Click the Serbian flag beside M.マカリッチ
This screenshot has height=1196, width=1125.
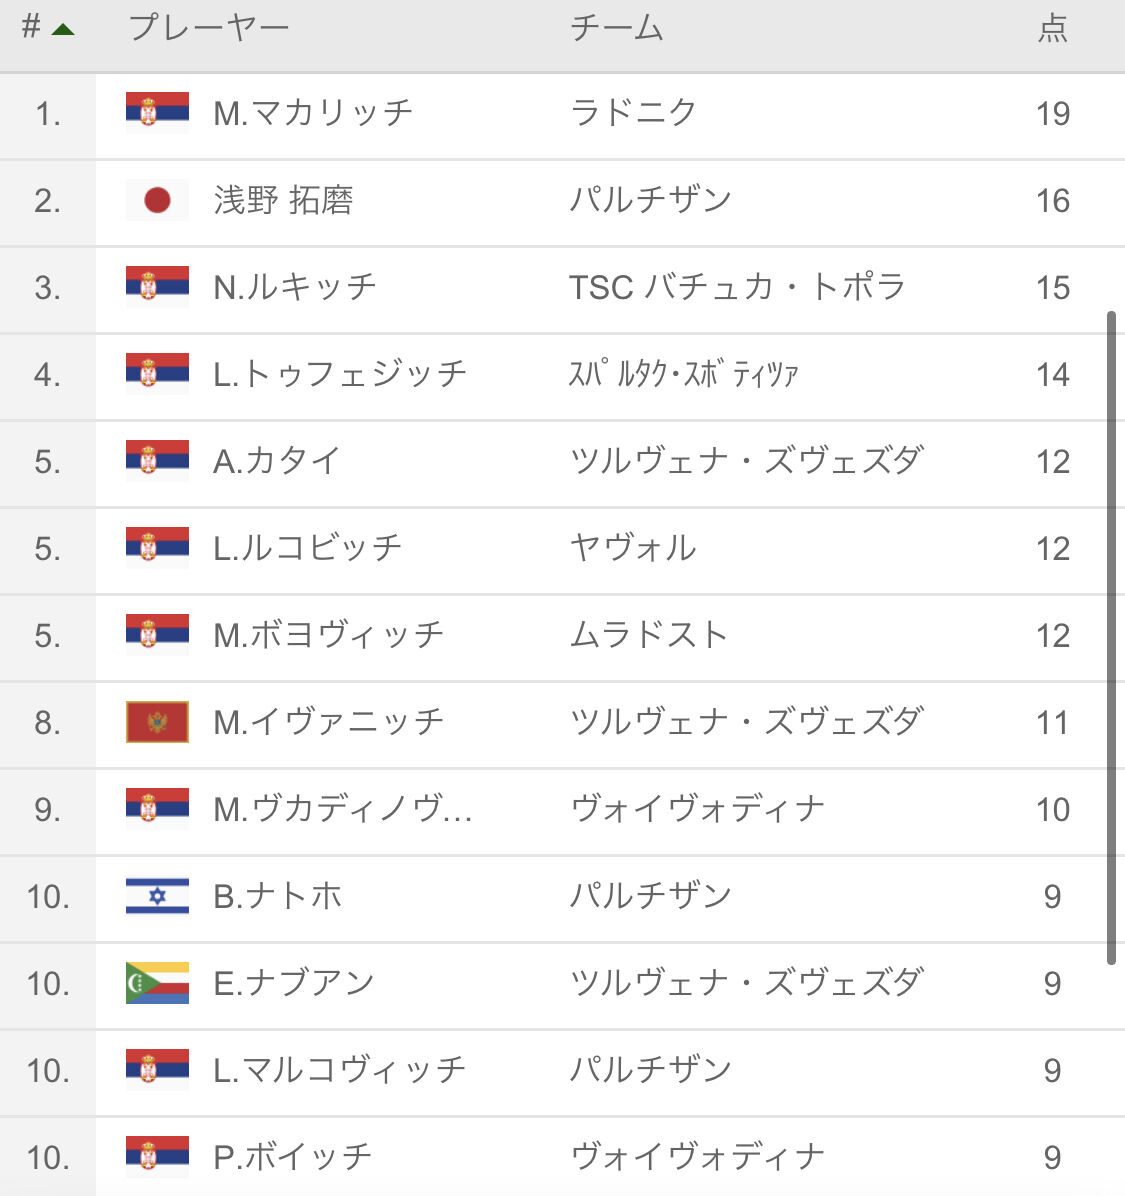(157, 112)
